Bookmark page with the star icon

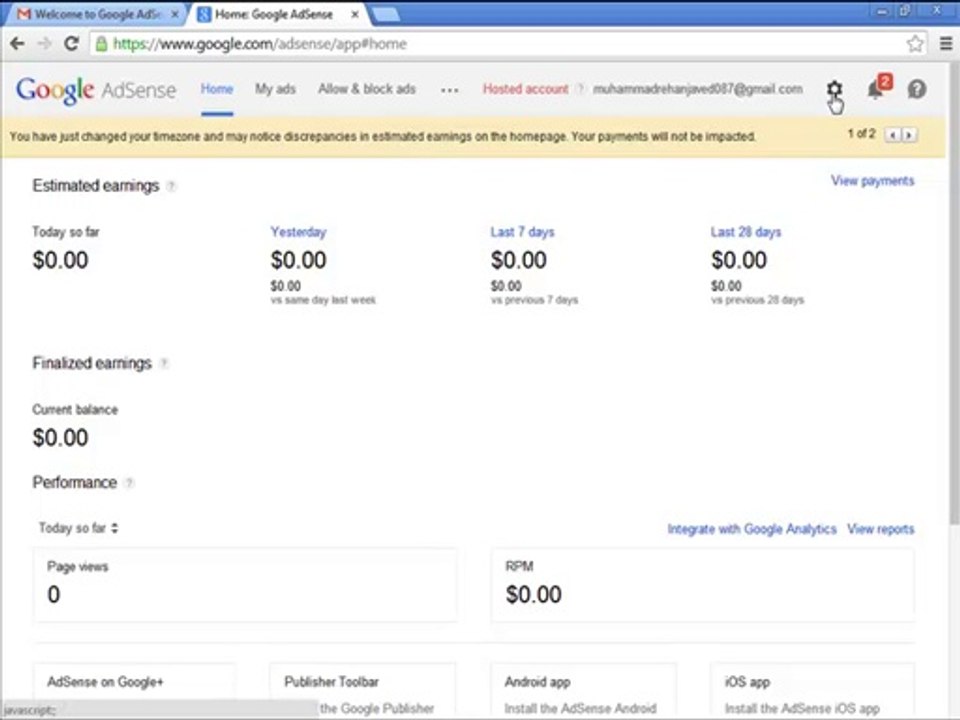tap(915, 43)
